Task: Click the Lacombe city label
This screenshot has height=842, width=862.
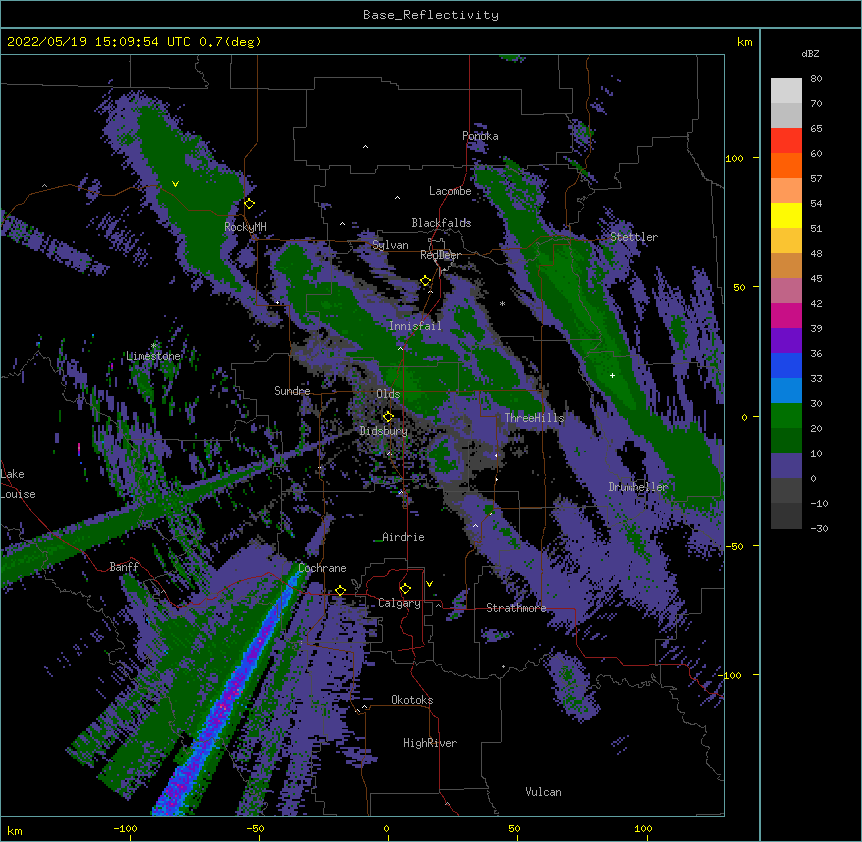Action: tap(450, 191)
